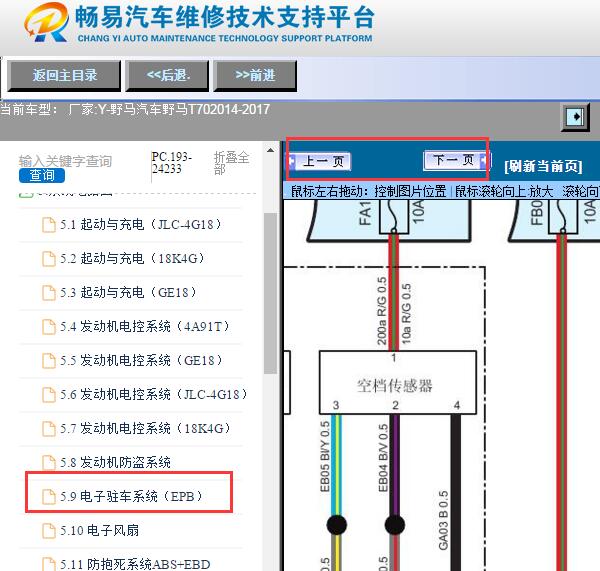The width and height of the screenshot is (600, 571).
Task: Click the FA1 10A fuse in diagram
Action: pyautogui.click(x=394, y=216)
